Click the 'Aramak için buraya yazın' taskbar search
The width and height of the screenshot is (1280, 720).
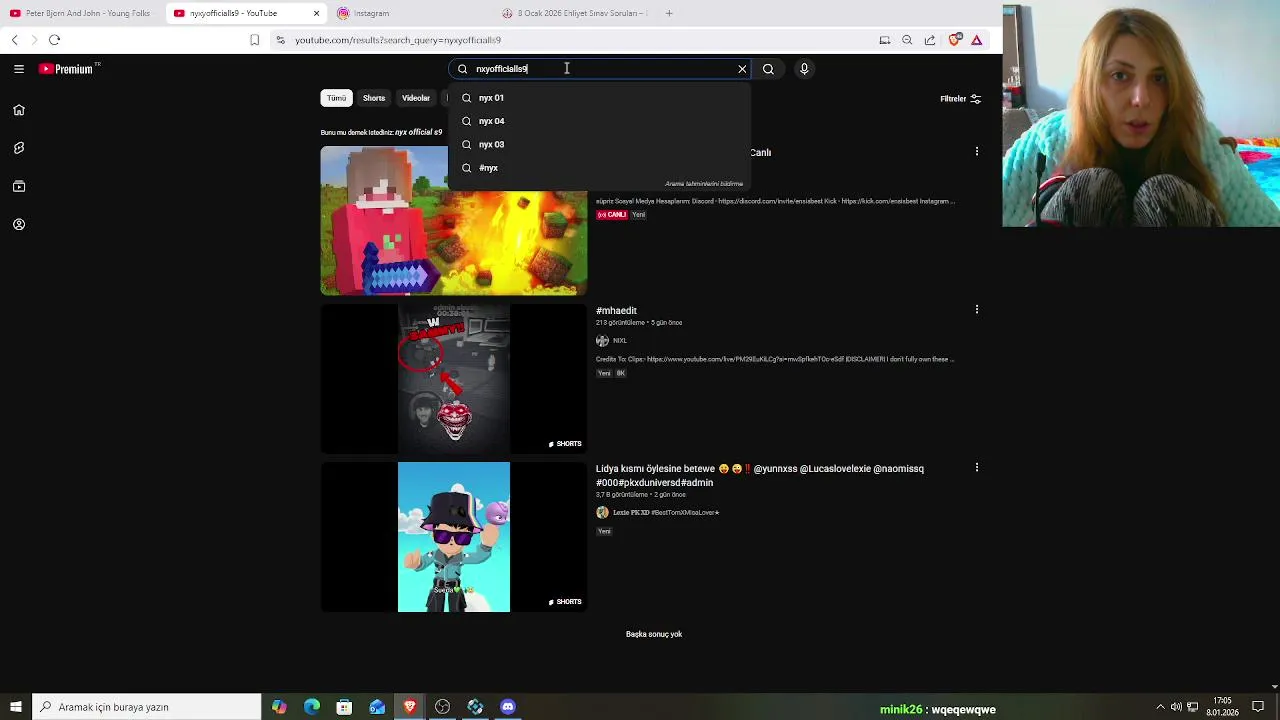point(147,707)
